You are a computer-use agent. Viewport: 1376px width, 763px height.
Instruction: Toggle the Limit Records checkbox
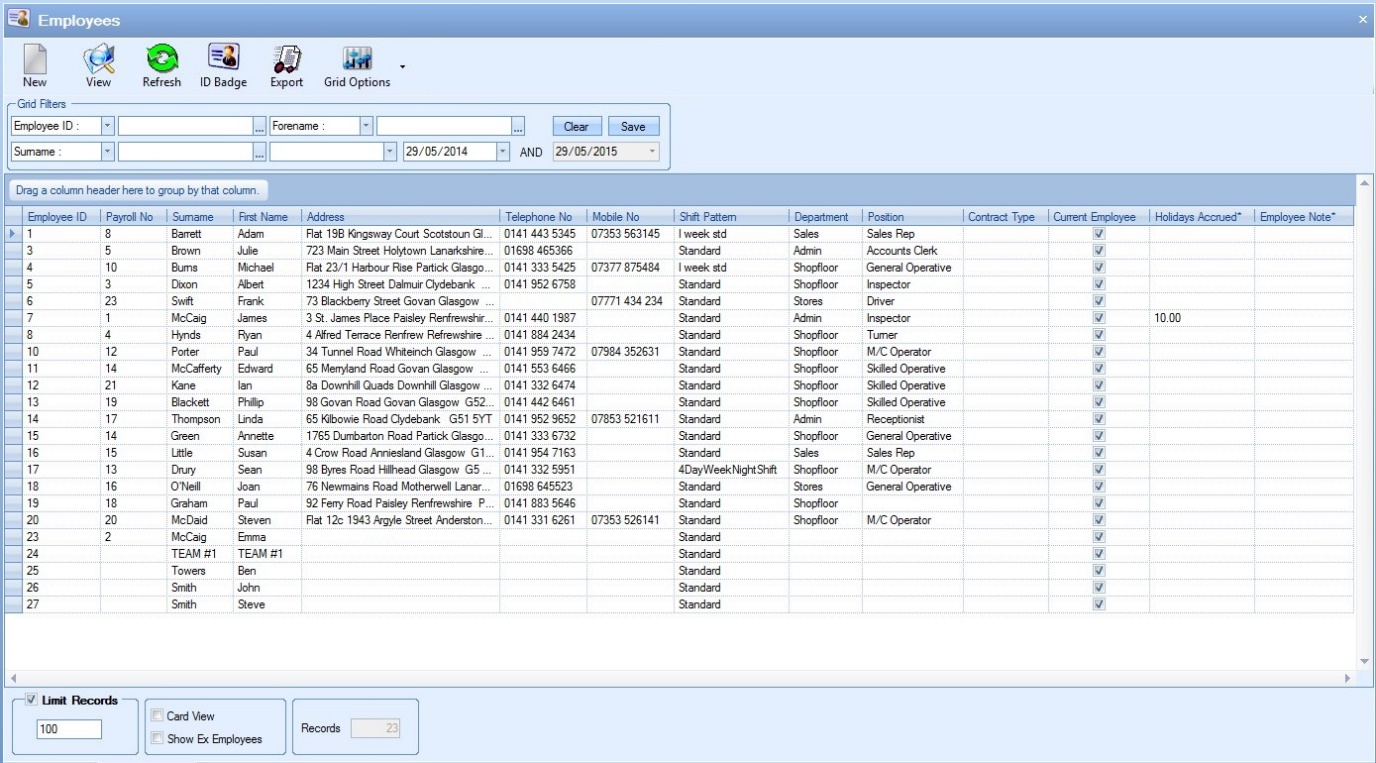tap(32, 701)
